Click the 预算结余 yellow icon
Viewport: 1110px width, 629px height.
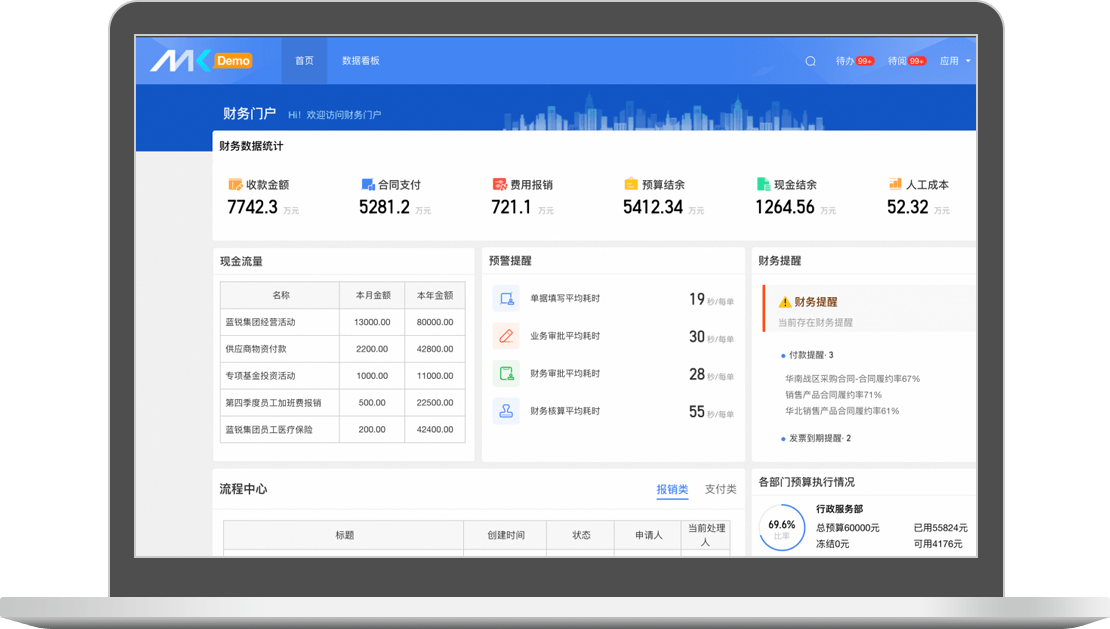pyautogui.click(x=631, y=185)
